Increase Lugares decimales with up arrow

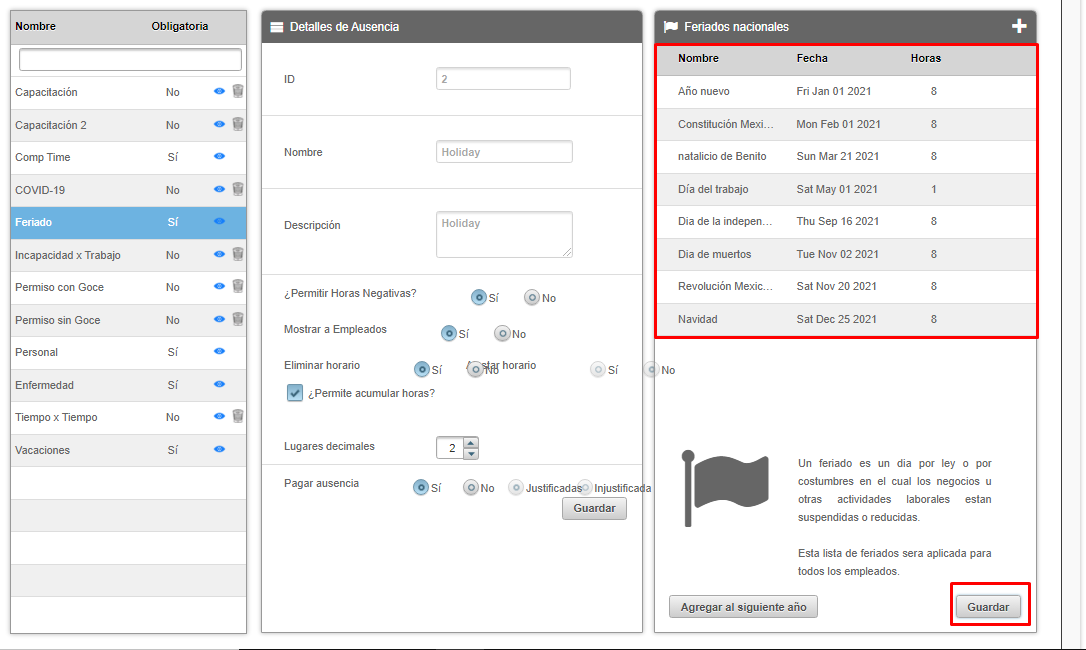(x=471, y=443)
